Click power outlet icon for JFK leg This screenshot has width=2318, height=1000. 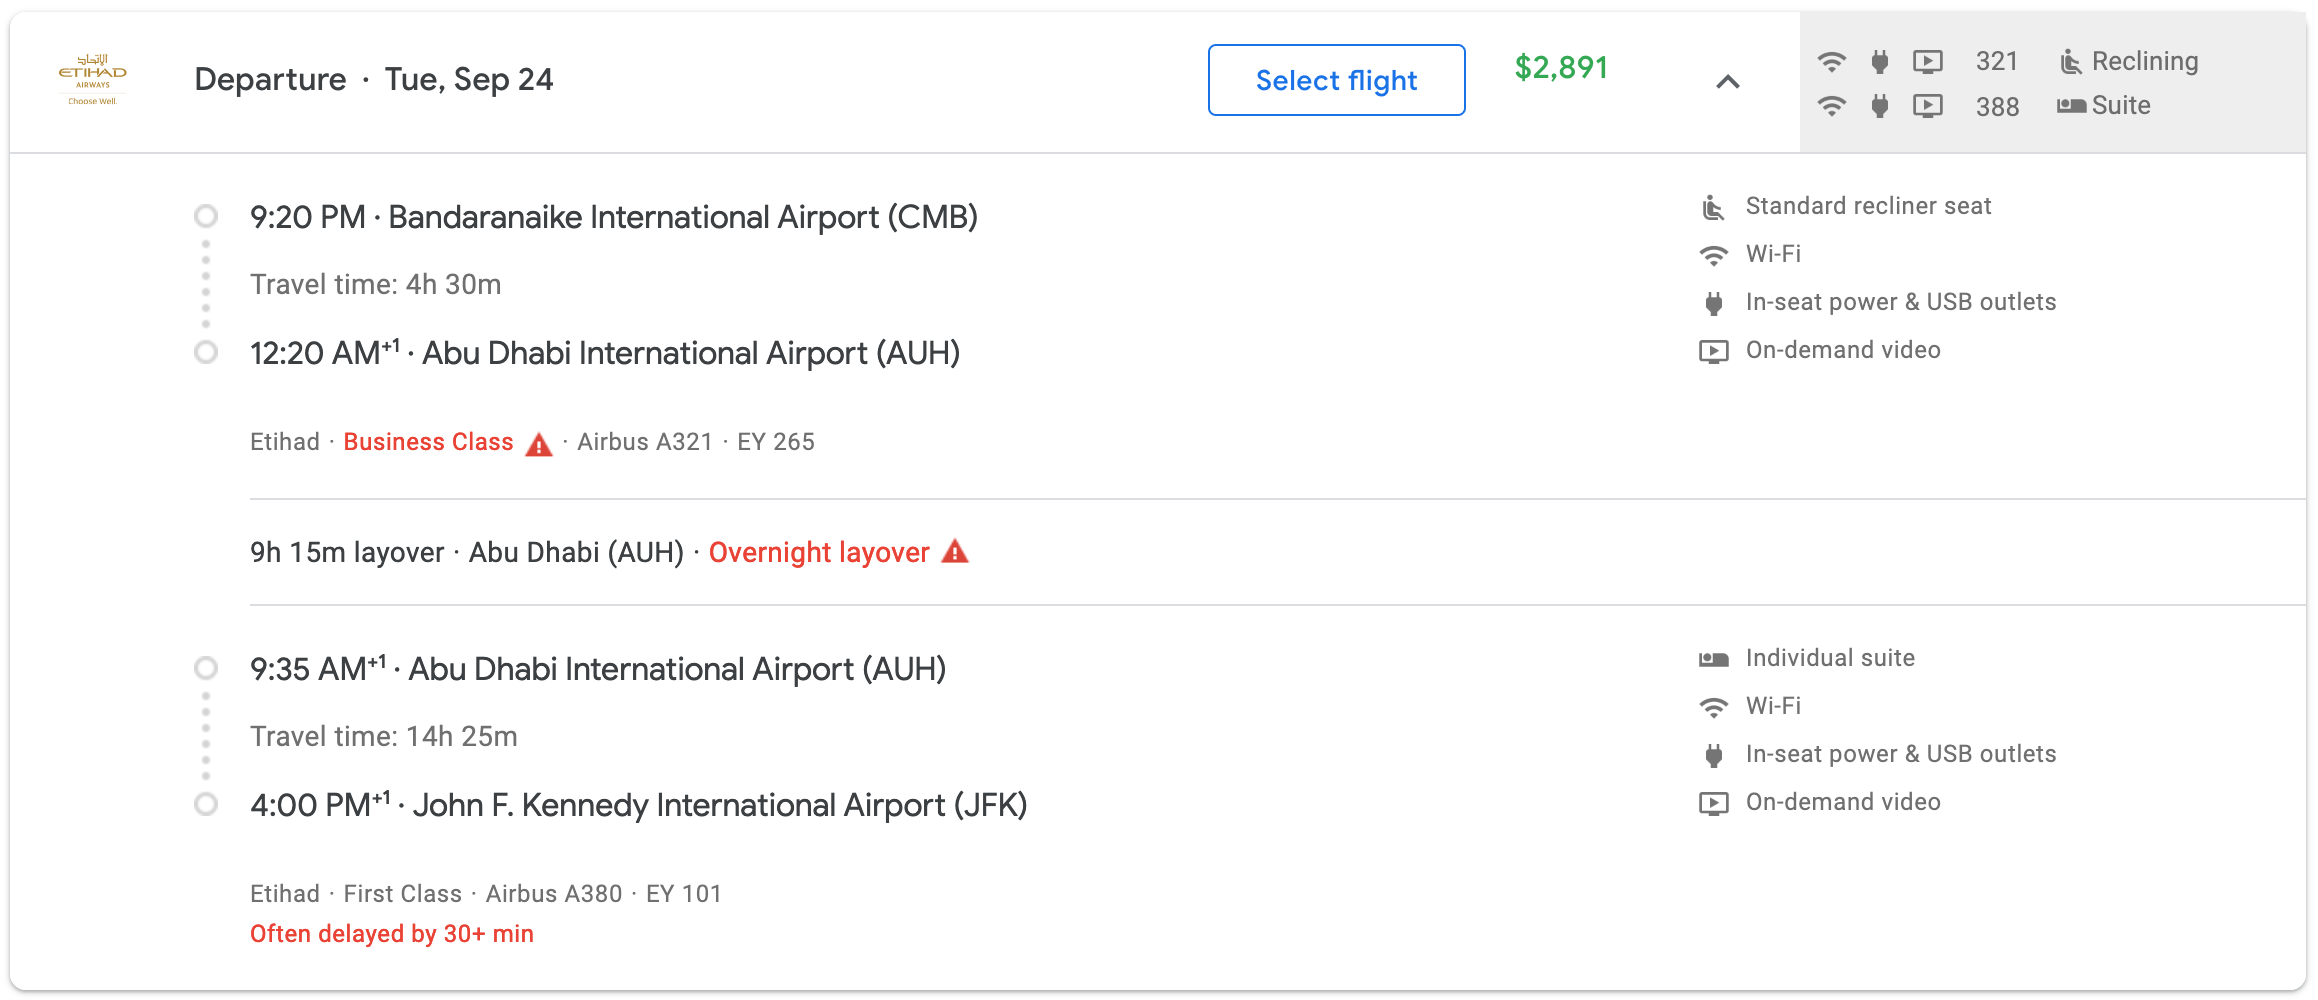[x=1713, y=755]
